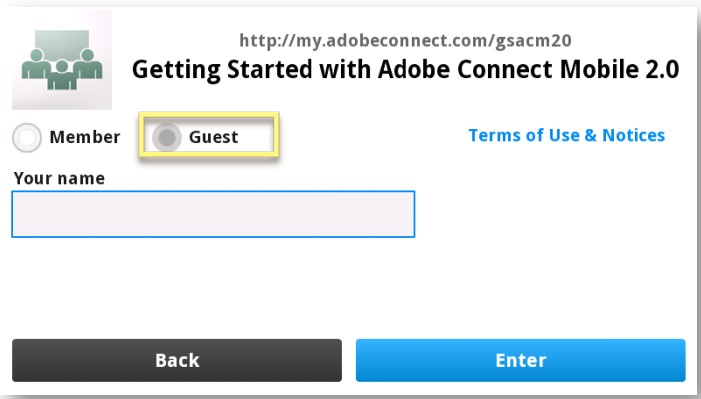Click the Your name field label
Image resolution: width=701 pixels, height=399 pixels.
pyautogui.click(x=59, y=178)
